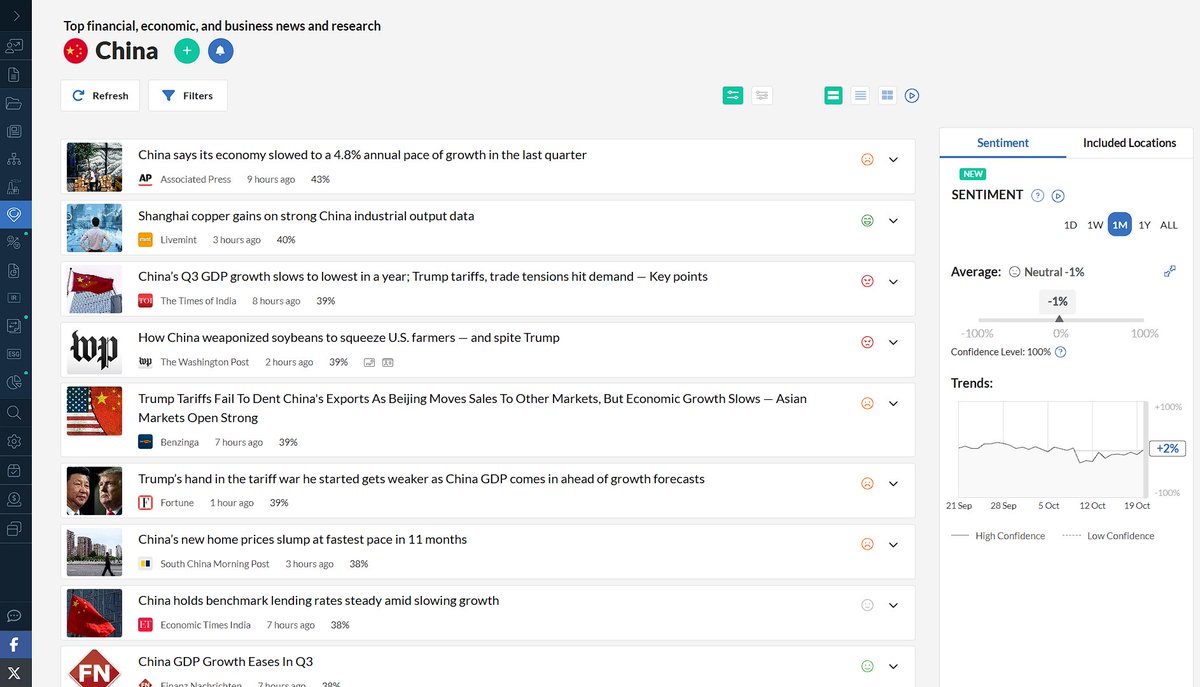Click the Refresh button

[x=100, y=95]
